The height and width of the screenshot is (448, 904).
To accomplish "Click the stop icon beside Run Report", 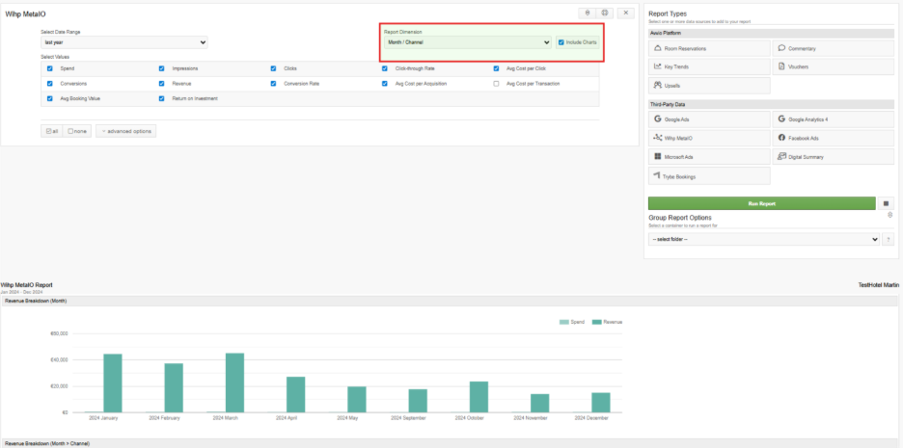I will 886,204.
